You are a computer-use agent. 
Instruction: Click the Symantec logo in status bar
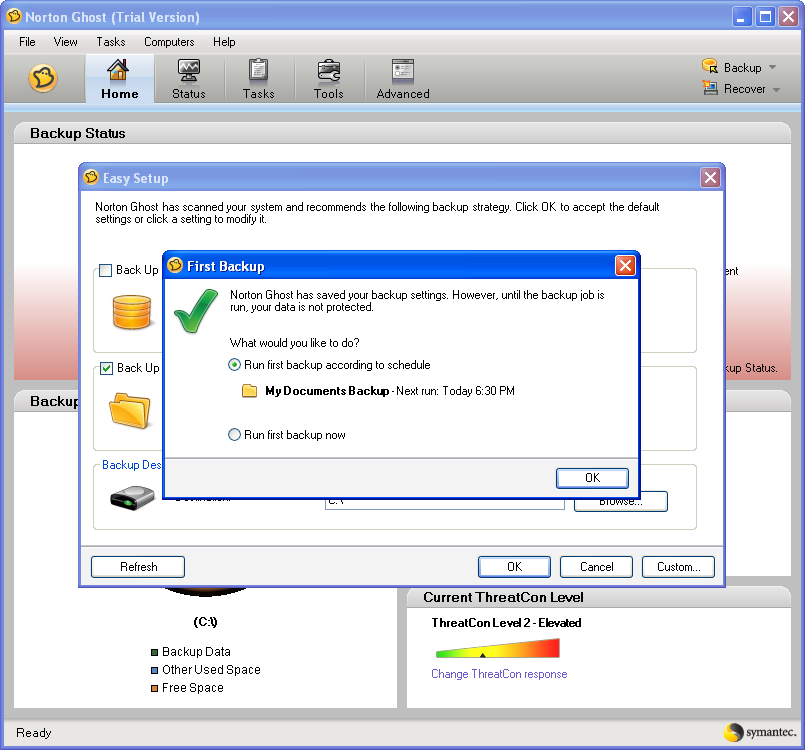pyautogui.click(x=760, y=732)
